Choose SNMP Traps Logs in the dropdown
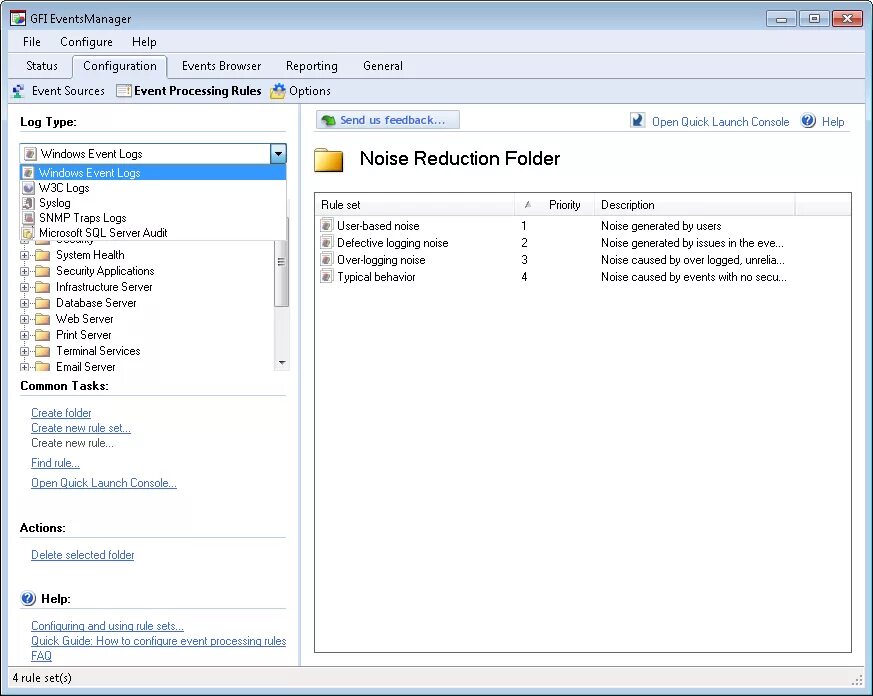This screenshot has width=873, height=696. 153,218
